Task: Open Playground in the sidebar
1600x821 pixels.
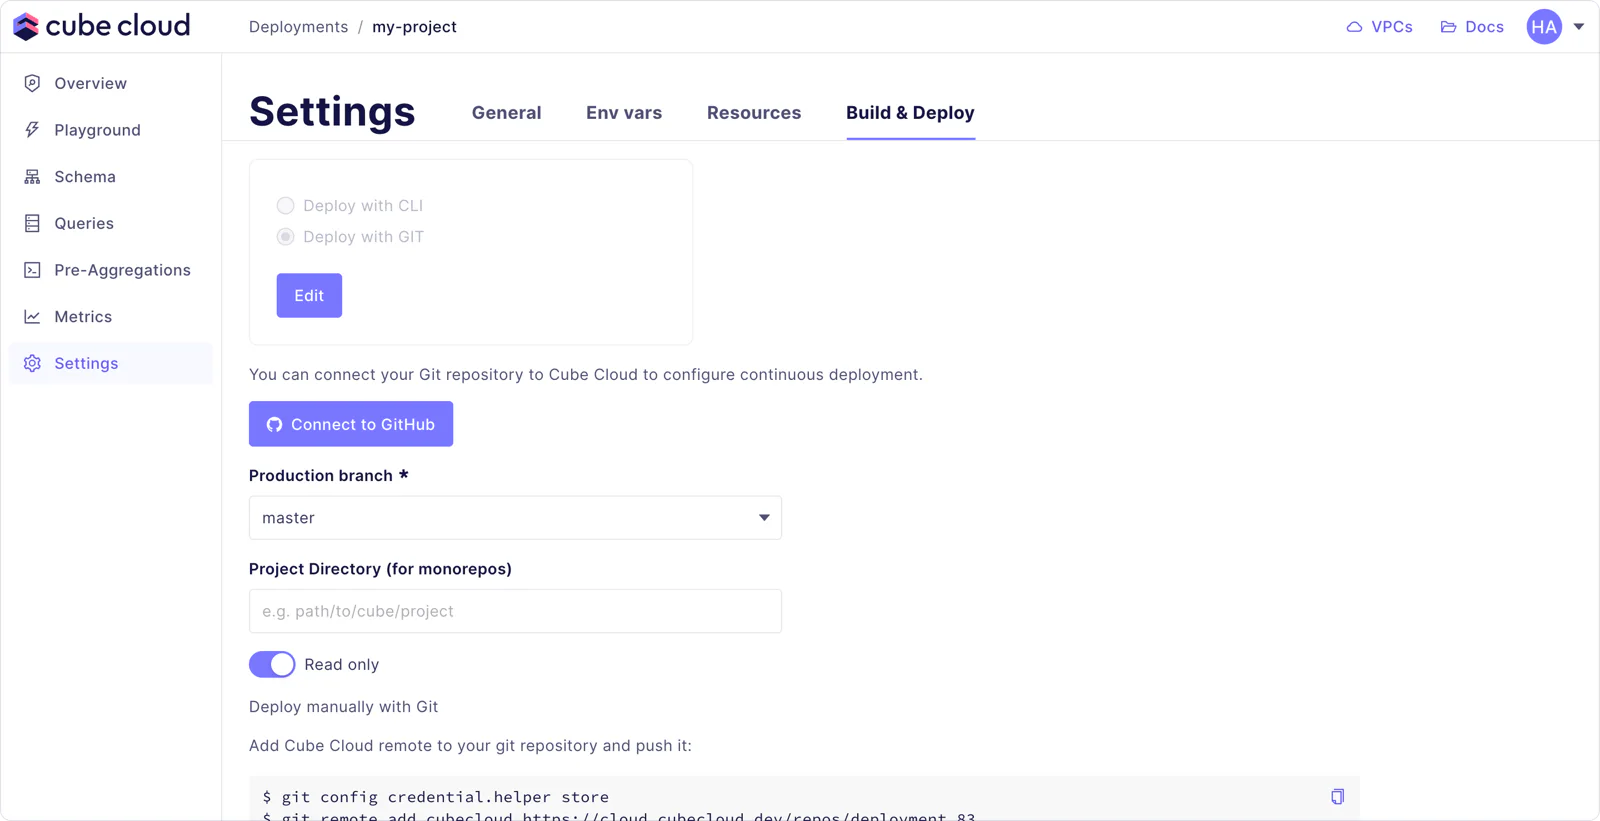Action: (x=111, y=130)
